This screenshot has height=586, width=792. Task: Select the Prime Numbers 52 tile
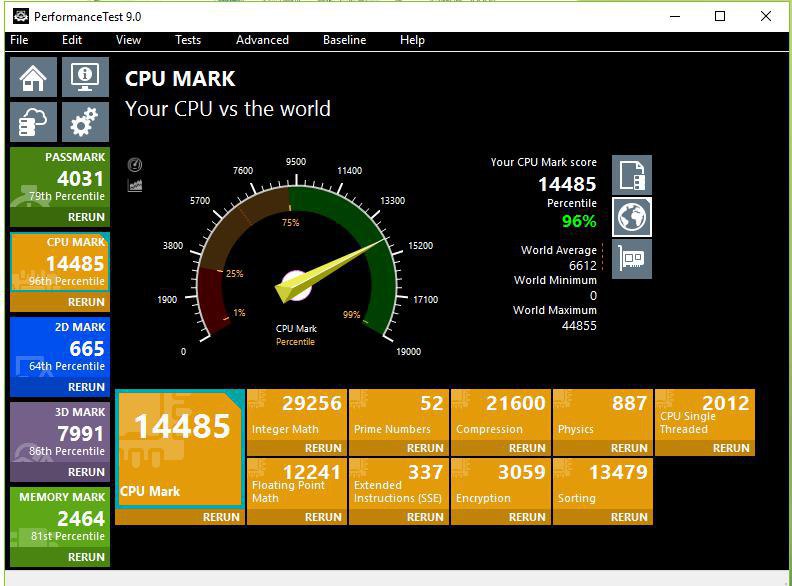[399, 415]
